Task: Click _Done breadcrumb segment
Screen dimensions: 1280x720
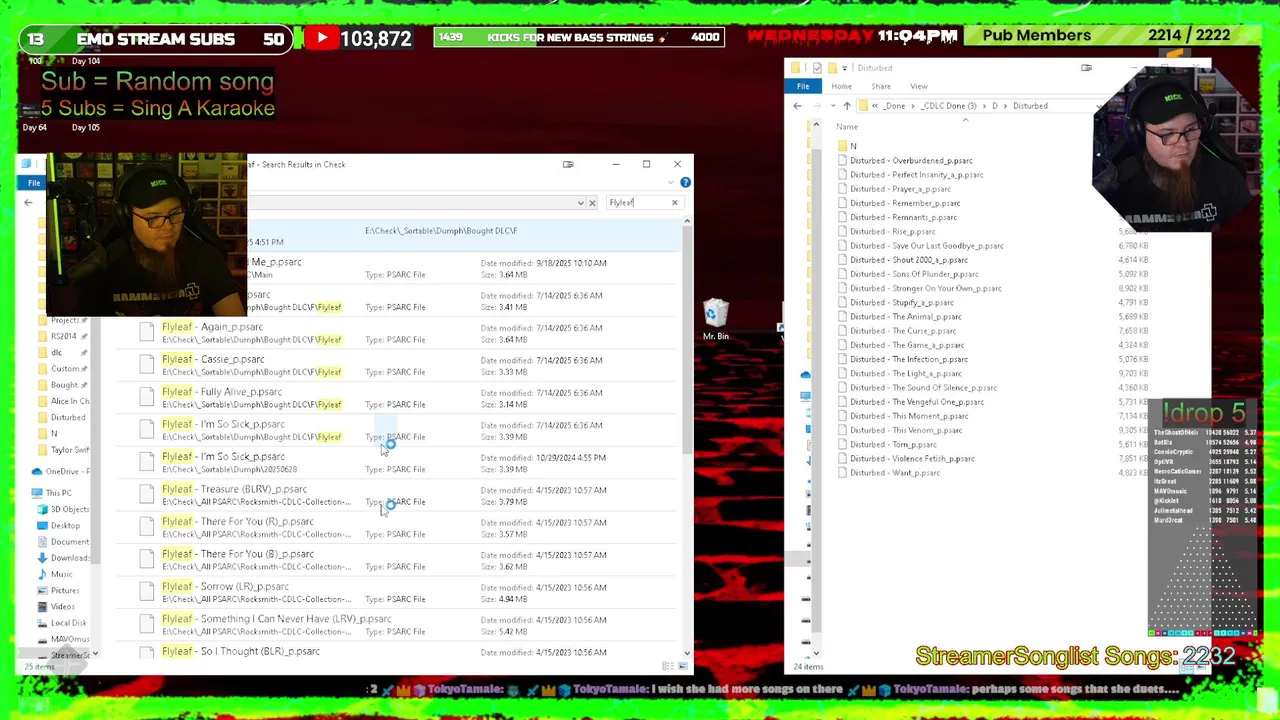Action: pyautogui.click(x=895, y=105)
